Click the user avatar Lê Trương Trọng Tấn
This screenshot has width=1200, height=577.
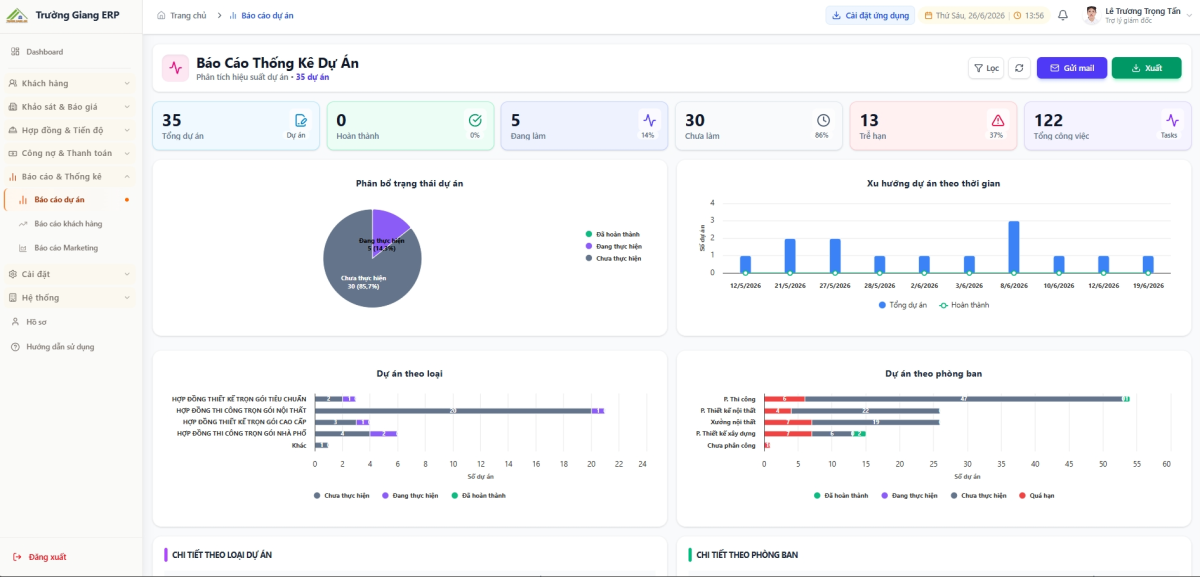[1091, 15]
